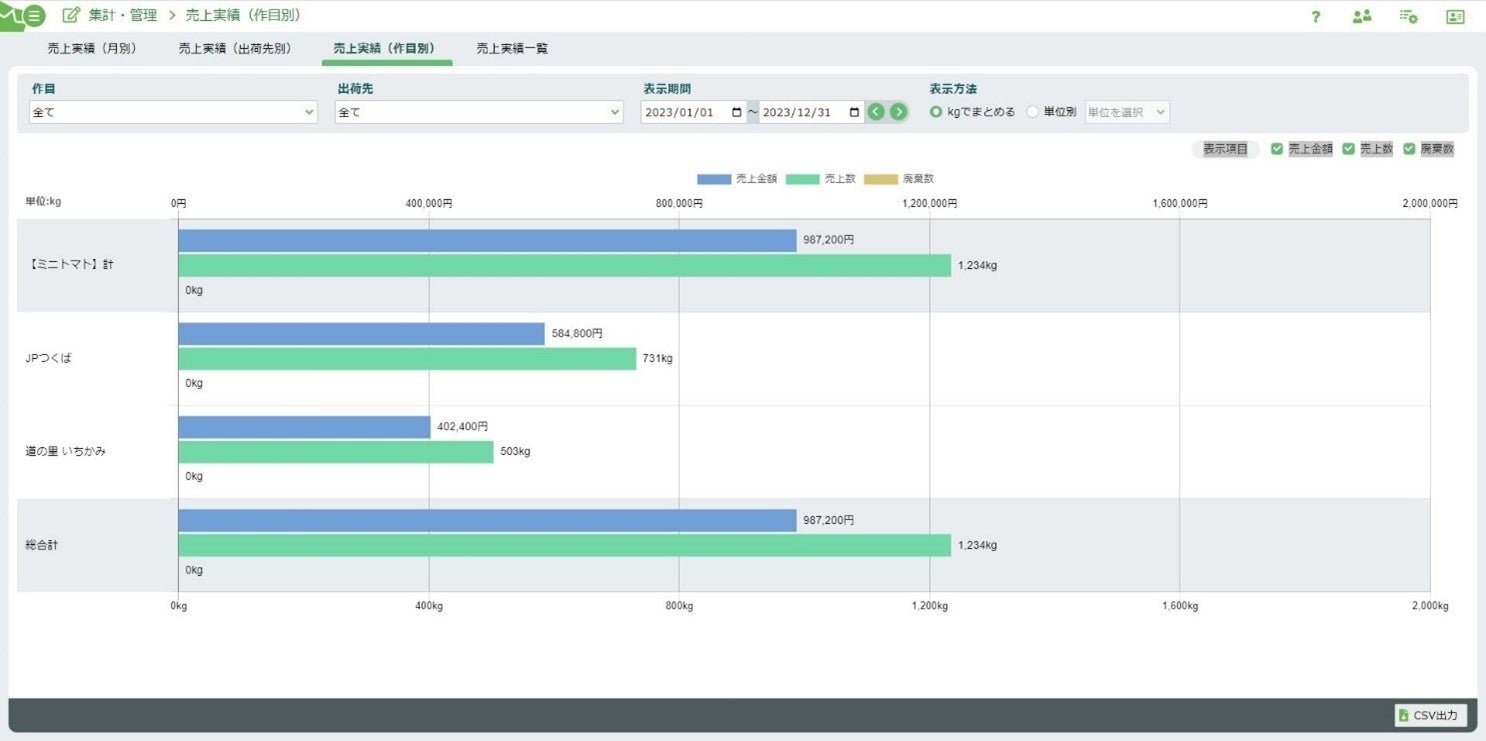This screenshot has height=741, width=1486.
Task: Click the help question mark icon
Action: click(x=1316, y=17)
